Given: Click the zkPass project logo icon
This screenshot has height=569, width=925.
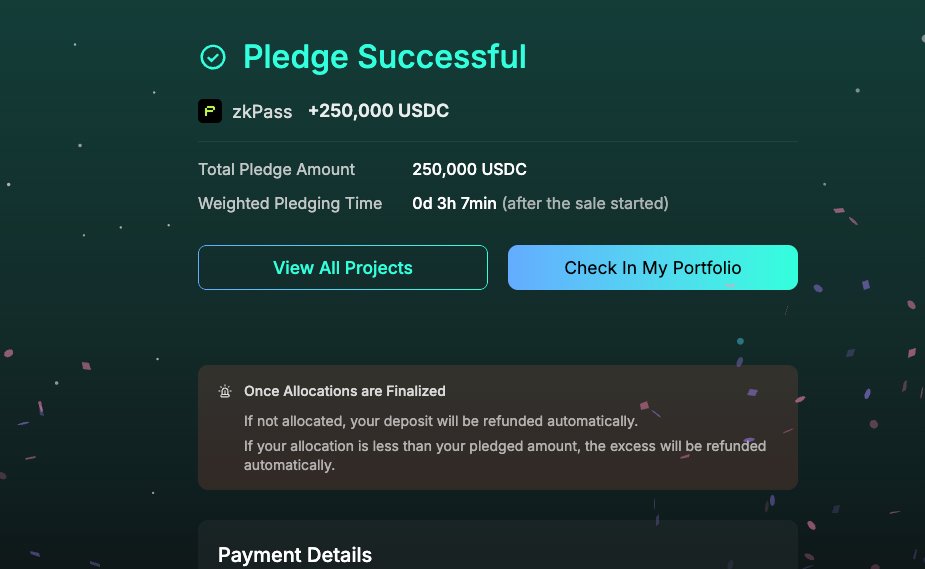Looking at the screenshot, I should tap(210, 111).
